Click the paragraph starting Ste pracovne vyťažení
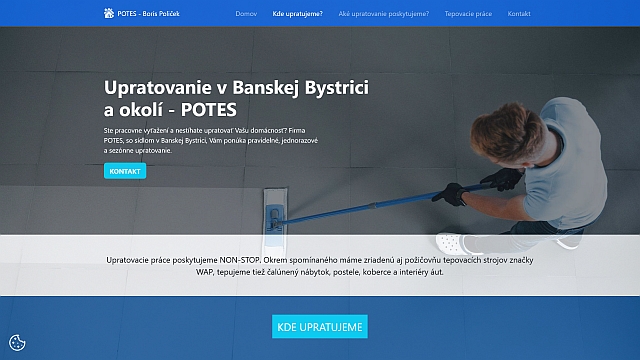The image size is (640, 360). (x=211, y=140)
